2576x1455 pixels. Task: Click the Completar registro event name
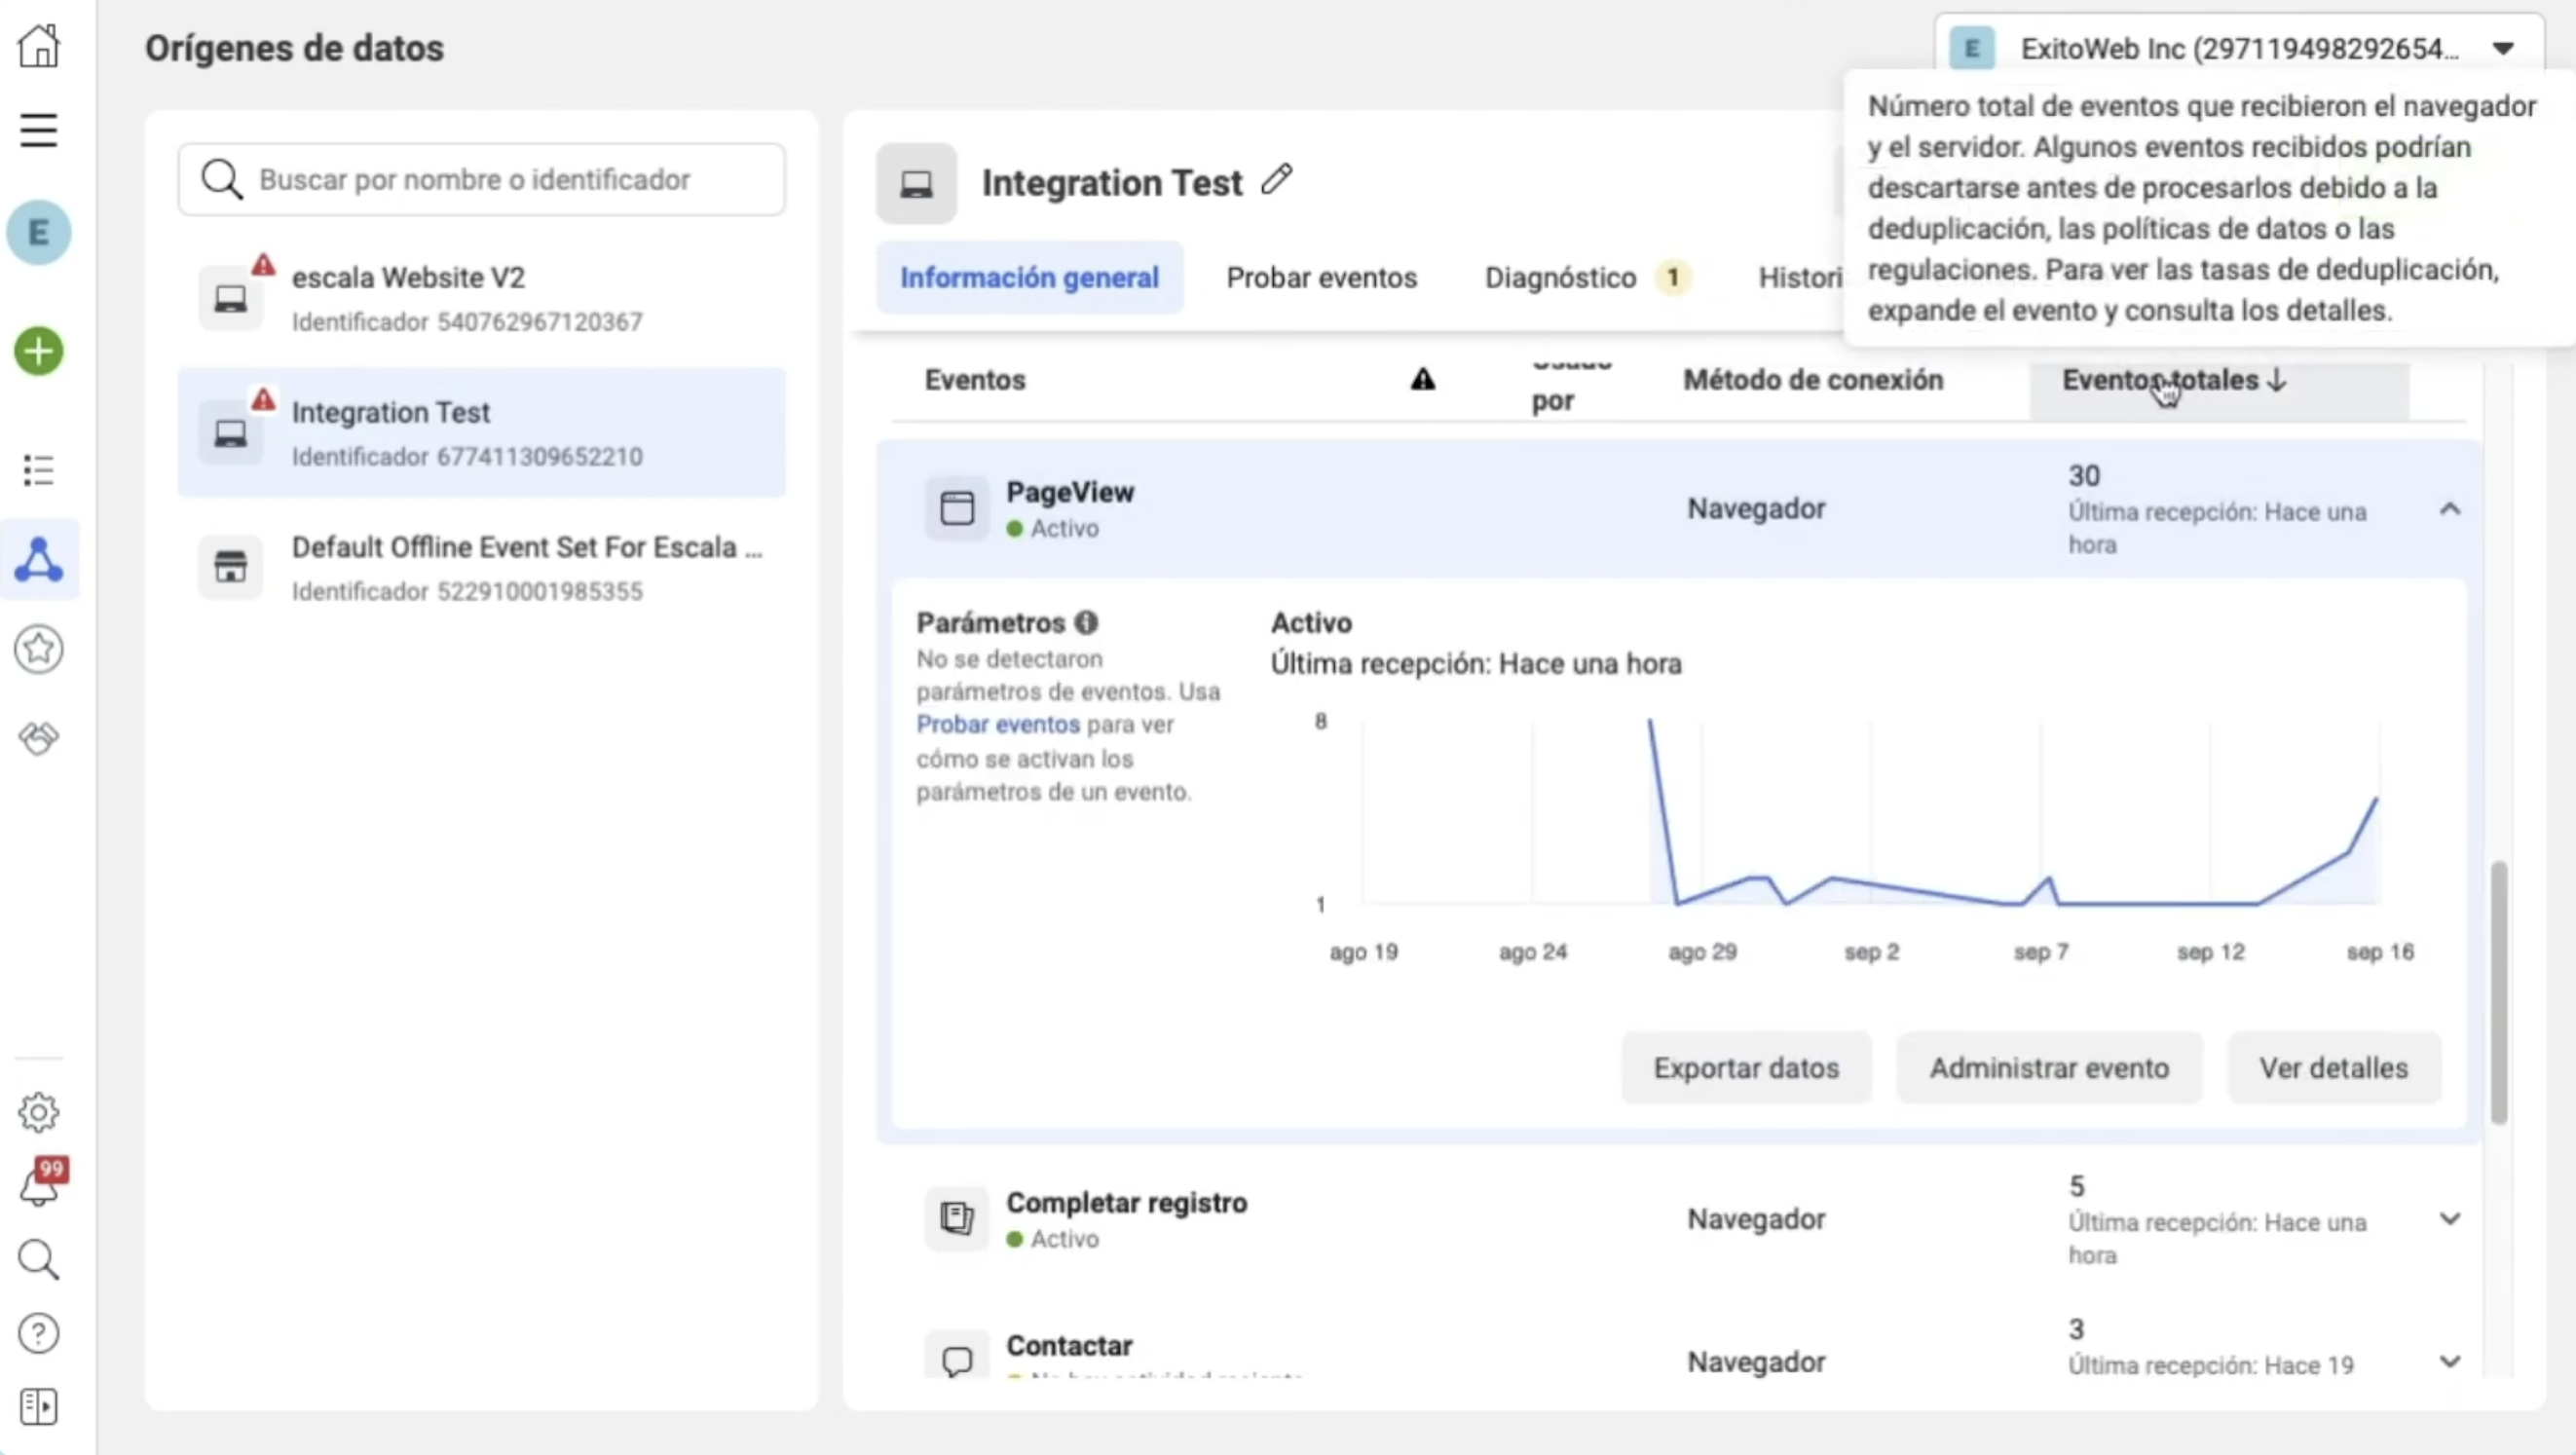(x=1127, y=1202)
